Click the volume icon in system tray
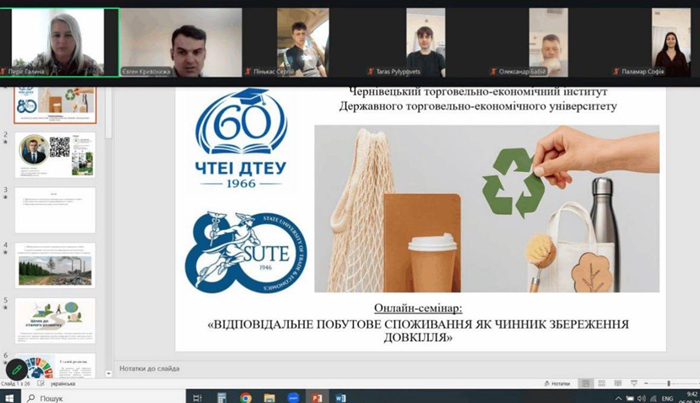700x403 pixels. tap(642, 399)
